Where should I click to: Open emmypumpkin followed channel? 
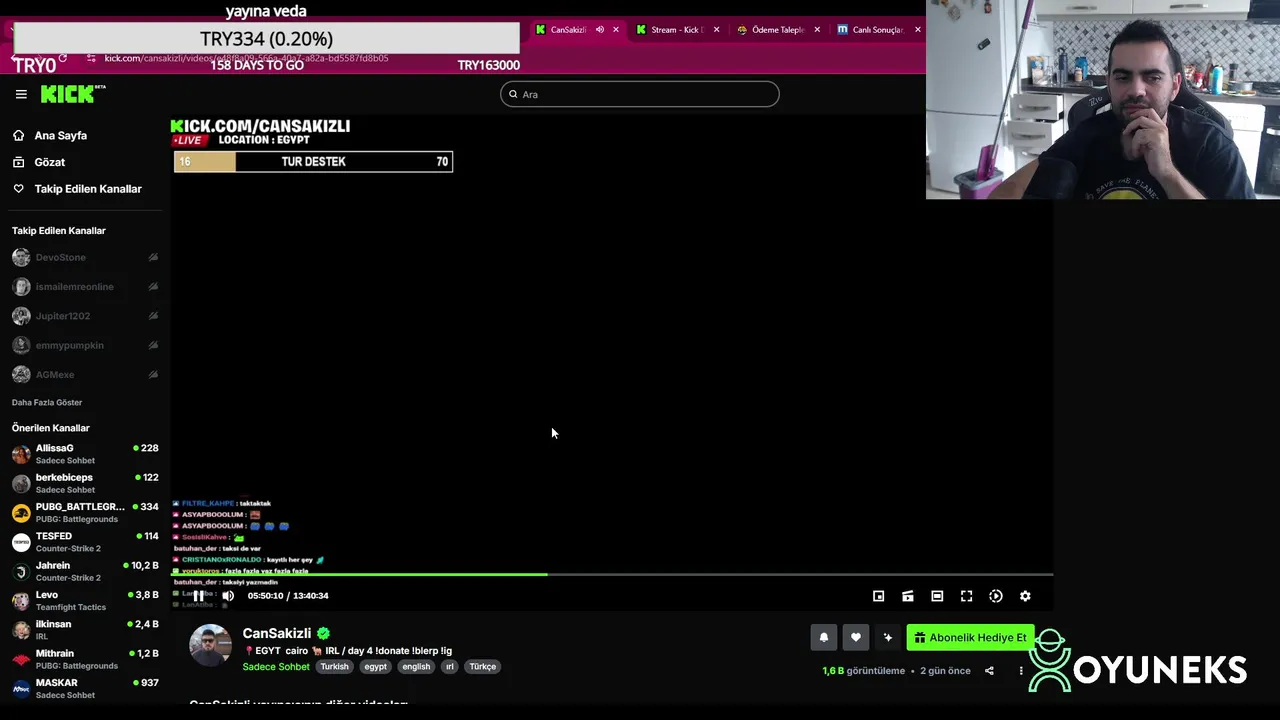coord(70,345)
